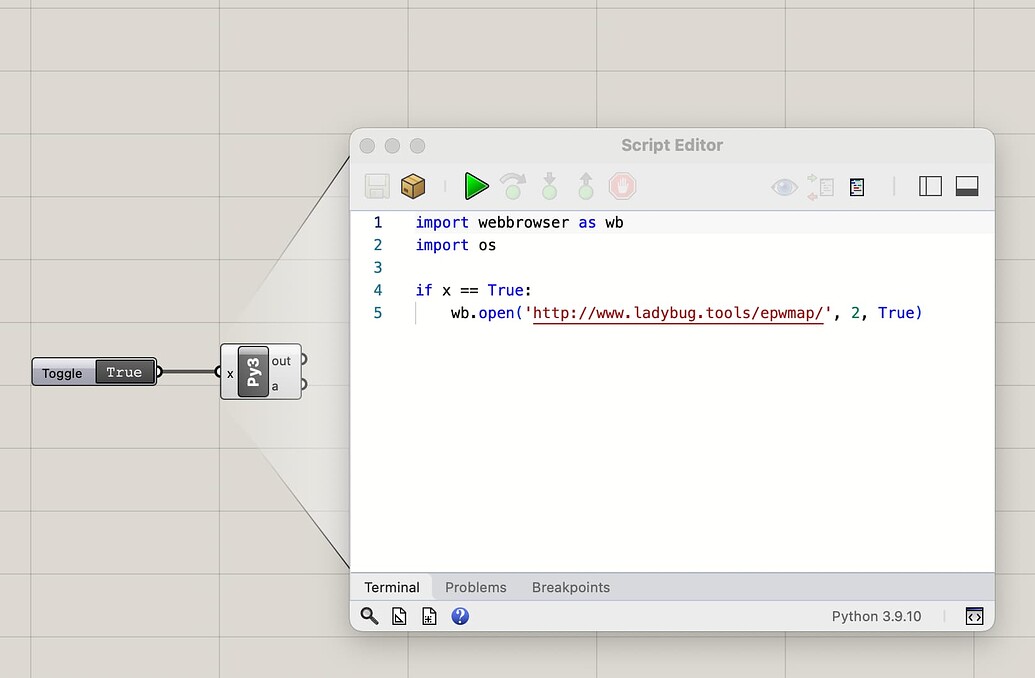Screen dimensions: 1035x678
Task: Select the Py3 component on the canvas
Action: click(x=255, y=371)
